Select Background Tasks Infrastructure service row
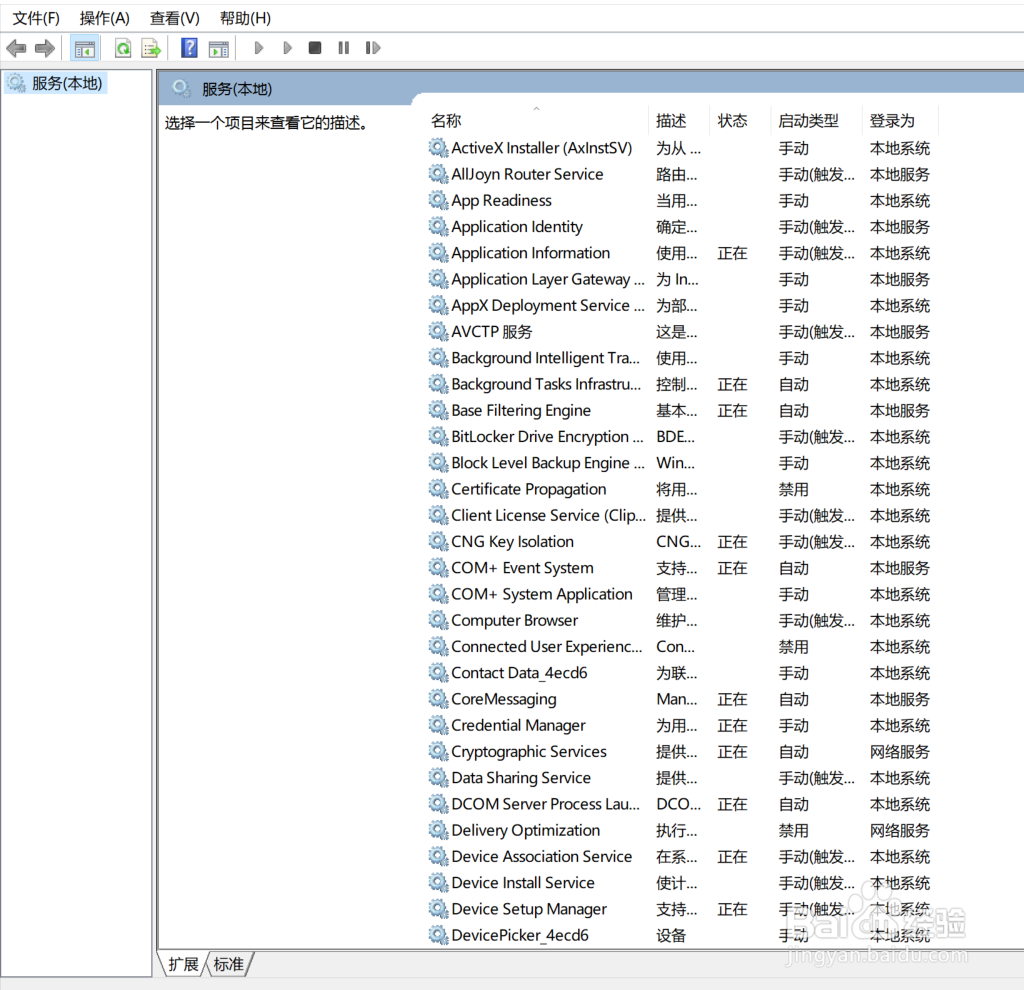 tap(679, 384)
